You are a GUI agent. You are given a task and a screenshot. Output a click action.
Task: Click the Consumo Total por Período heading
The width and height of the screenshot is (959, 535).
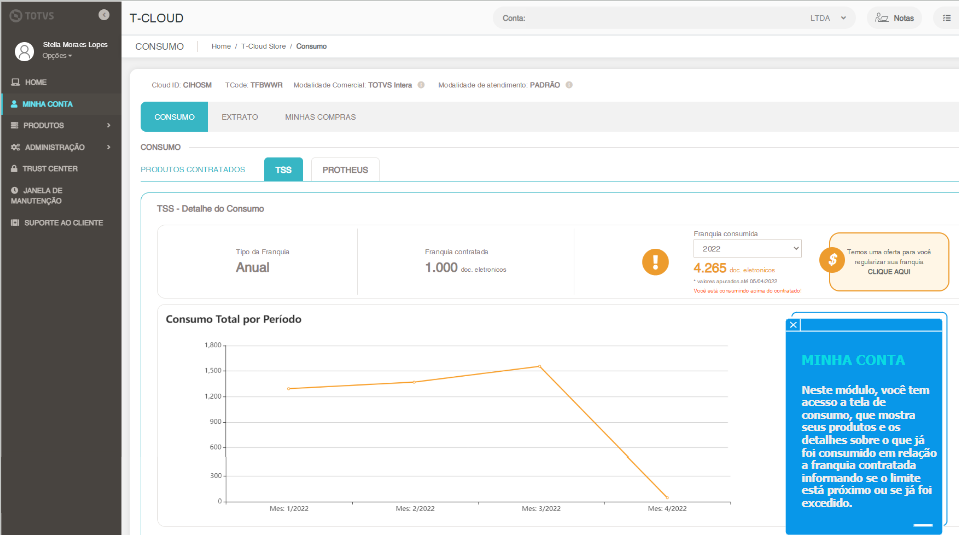[x=234, y=319]
